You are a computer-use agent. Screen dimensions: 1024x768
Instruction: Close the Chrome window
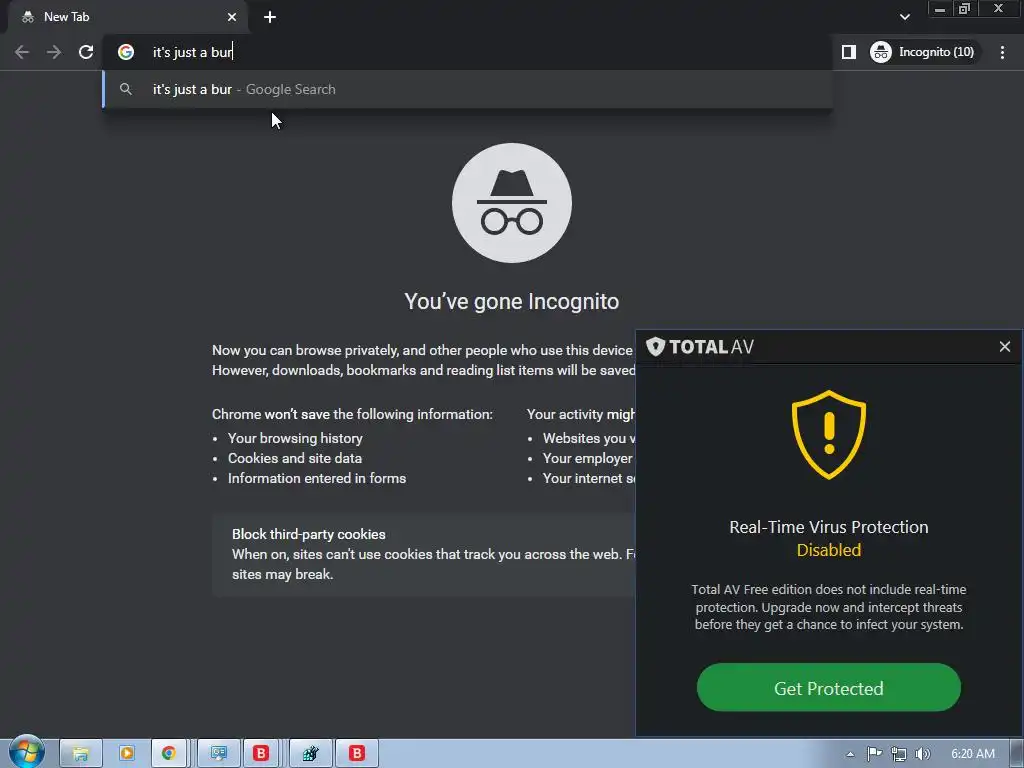coord(999,9)
